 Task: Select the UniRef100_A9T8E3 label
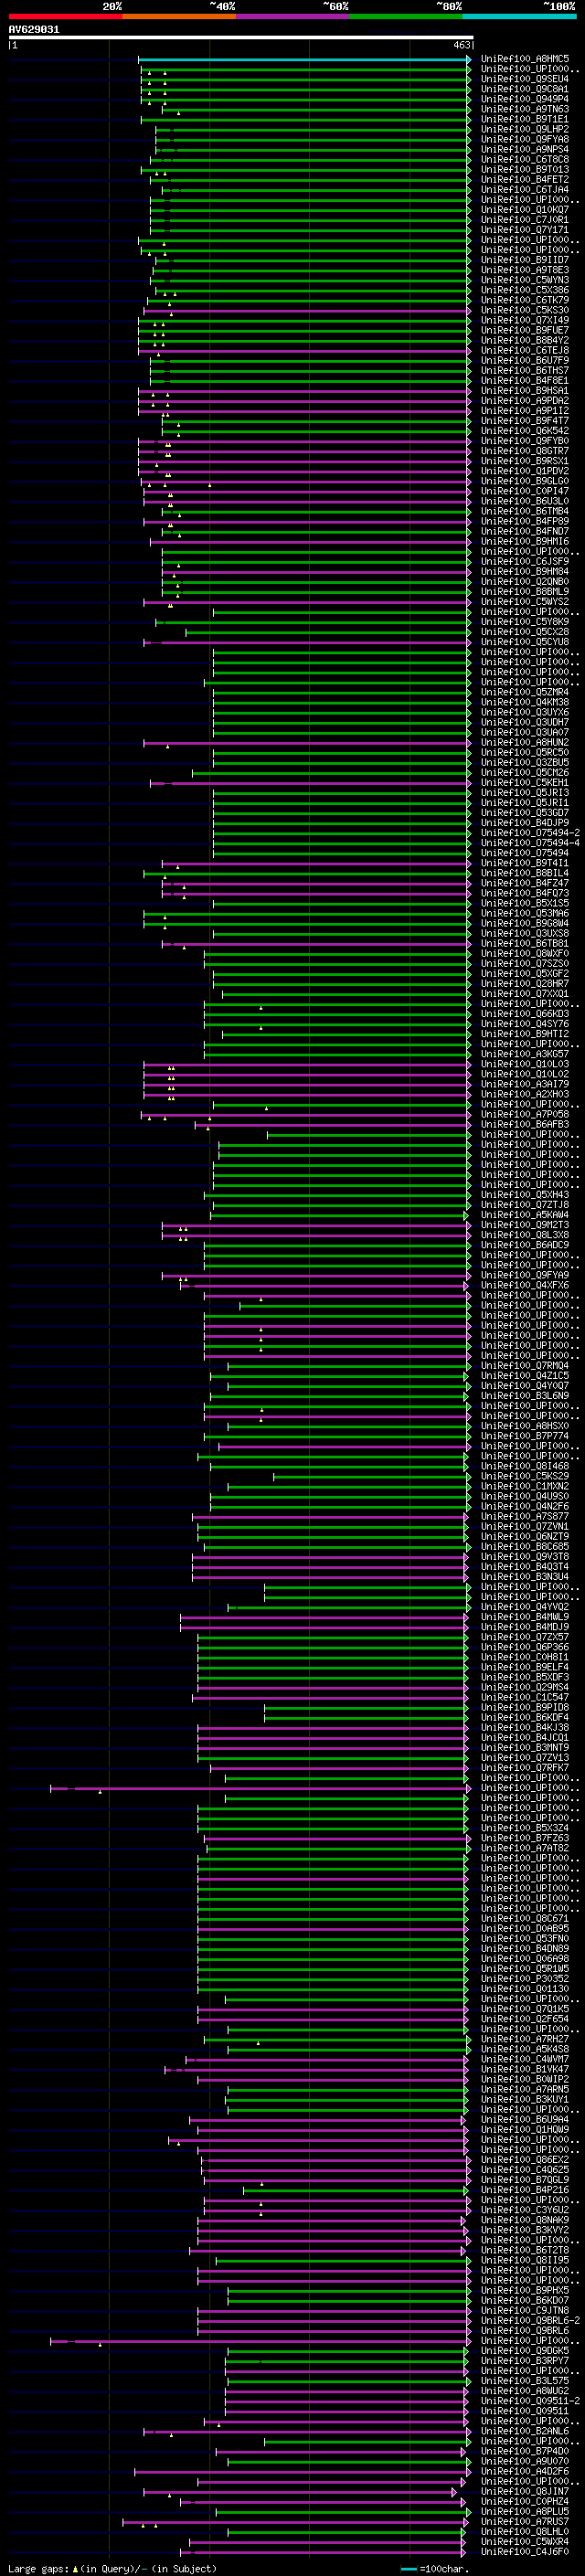525,270
